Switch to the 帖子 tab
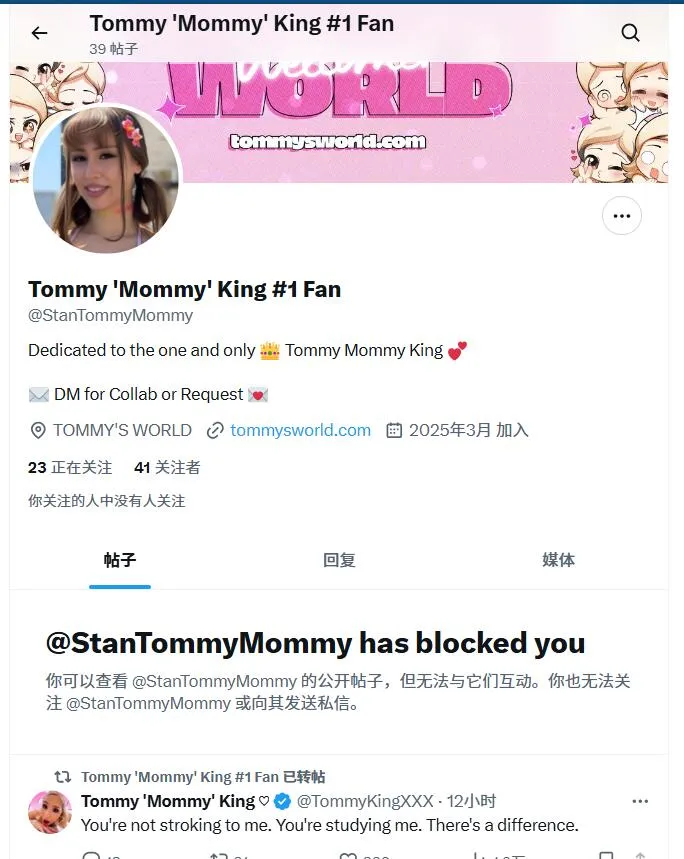 click(x=120, y=560)
